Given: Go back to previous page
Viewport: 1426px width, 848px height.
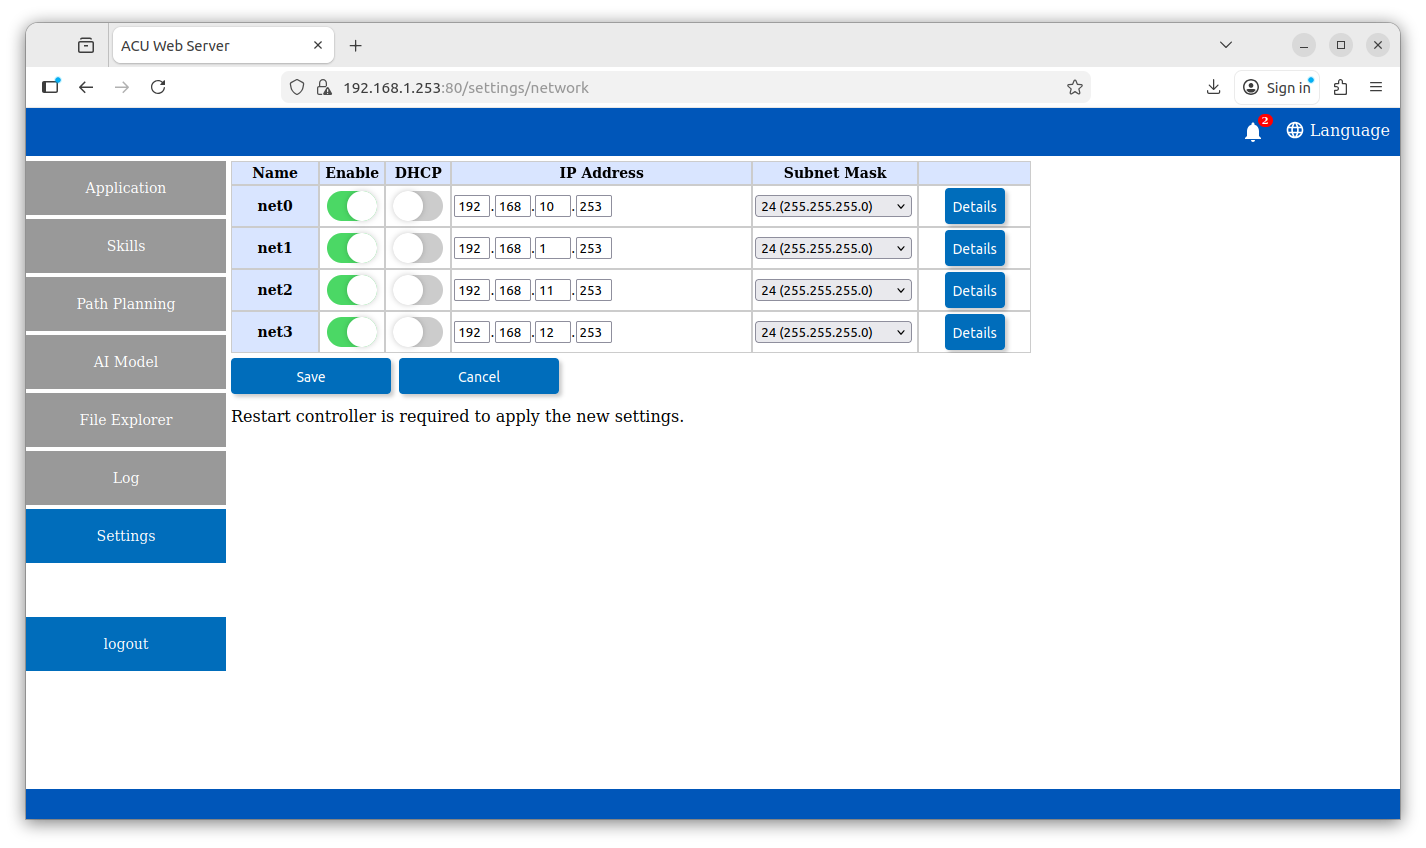Looking at the screenshot, I should click(86, 87).
